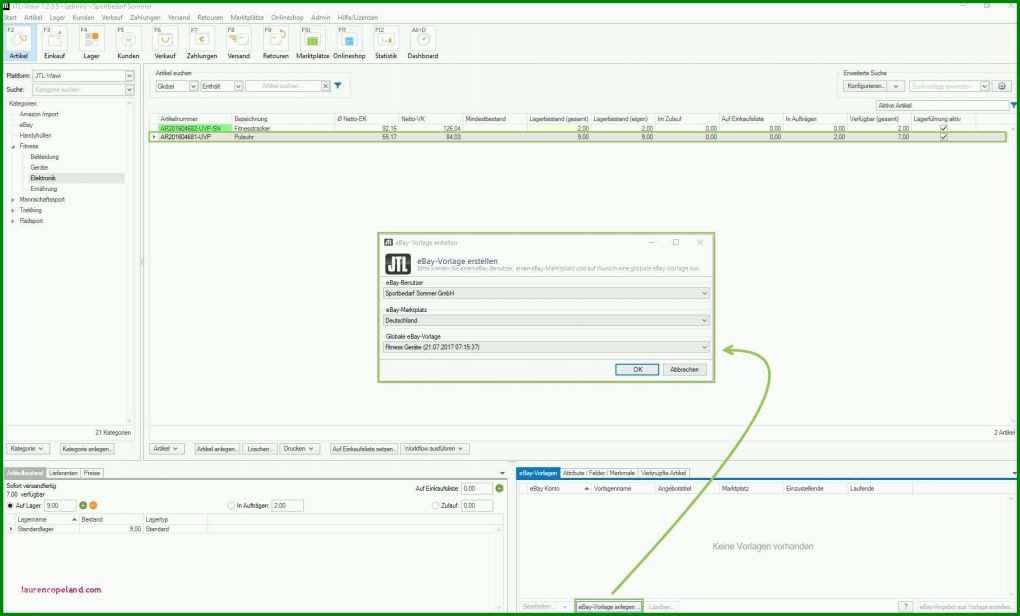Open the Plattform dropdown

129,76
